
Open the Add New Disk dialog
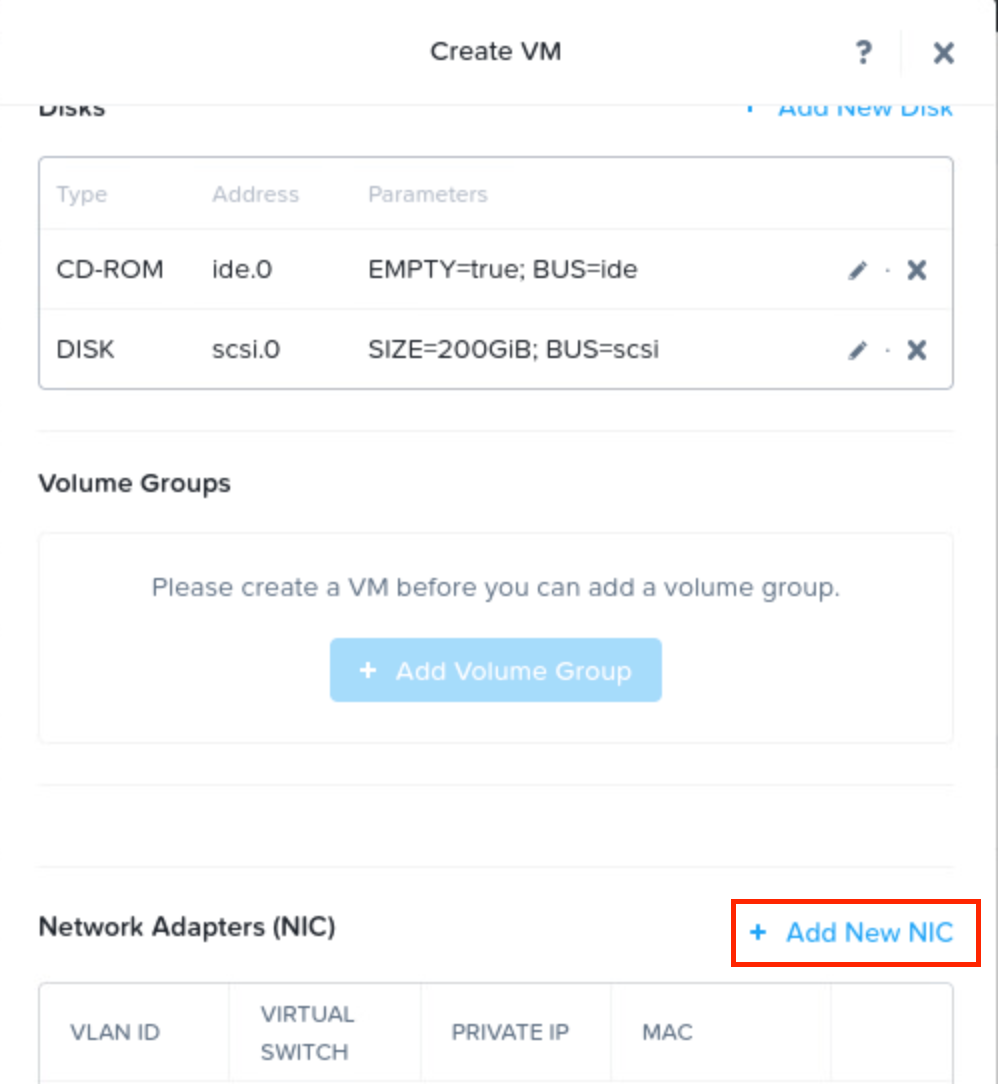point(866,108)
